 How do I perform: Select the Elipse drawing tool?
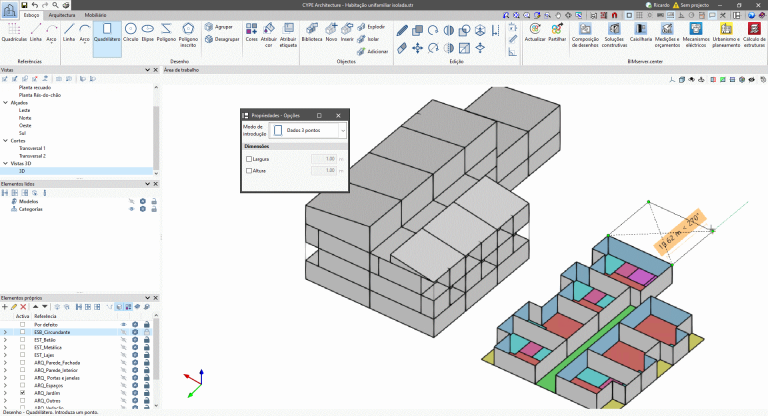click(147, 32)
